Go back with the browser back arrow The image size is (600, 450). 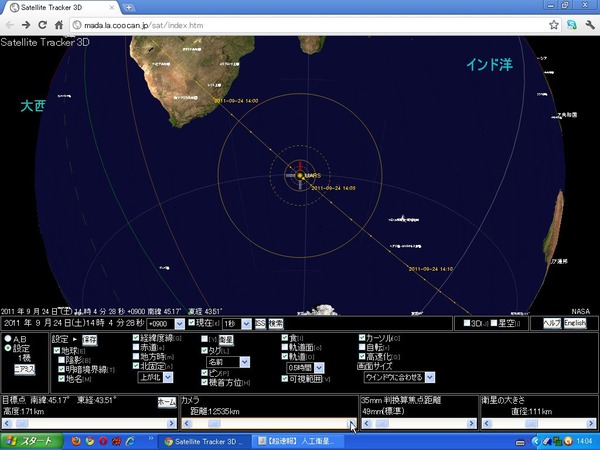point(10,25)
